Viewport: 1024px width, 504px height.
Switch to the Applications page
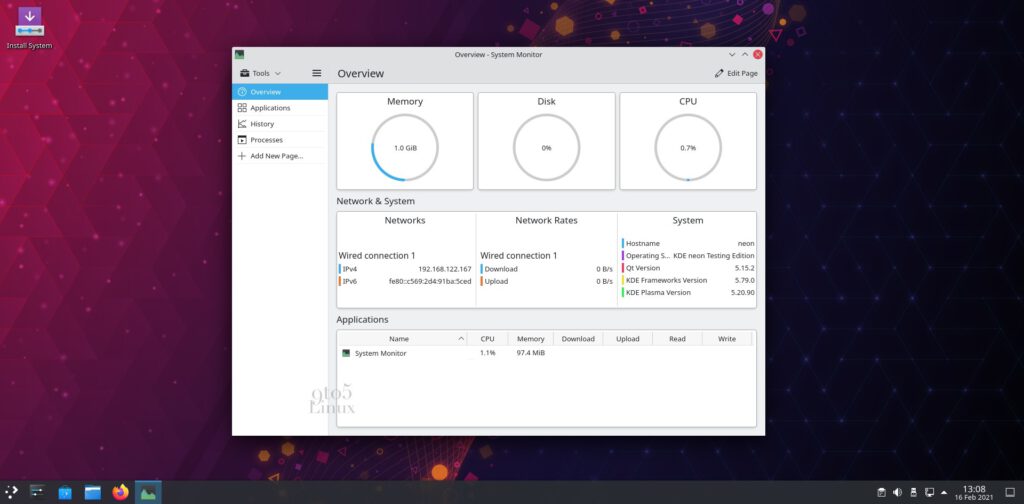point(270,108)
